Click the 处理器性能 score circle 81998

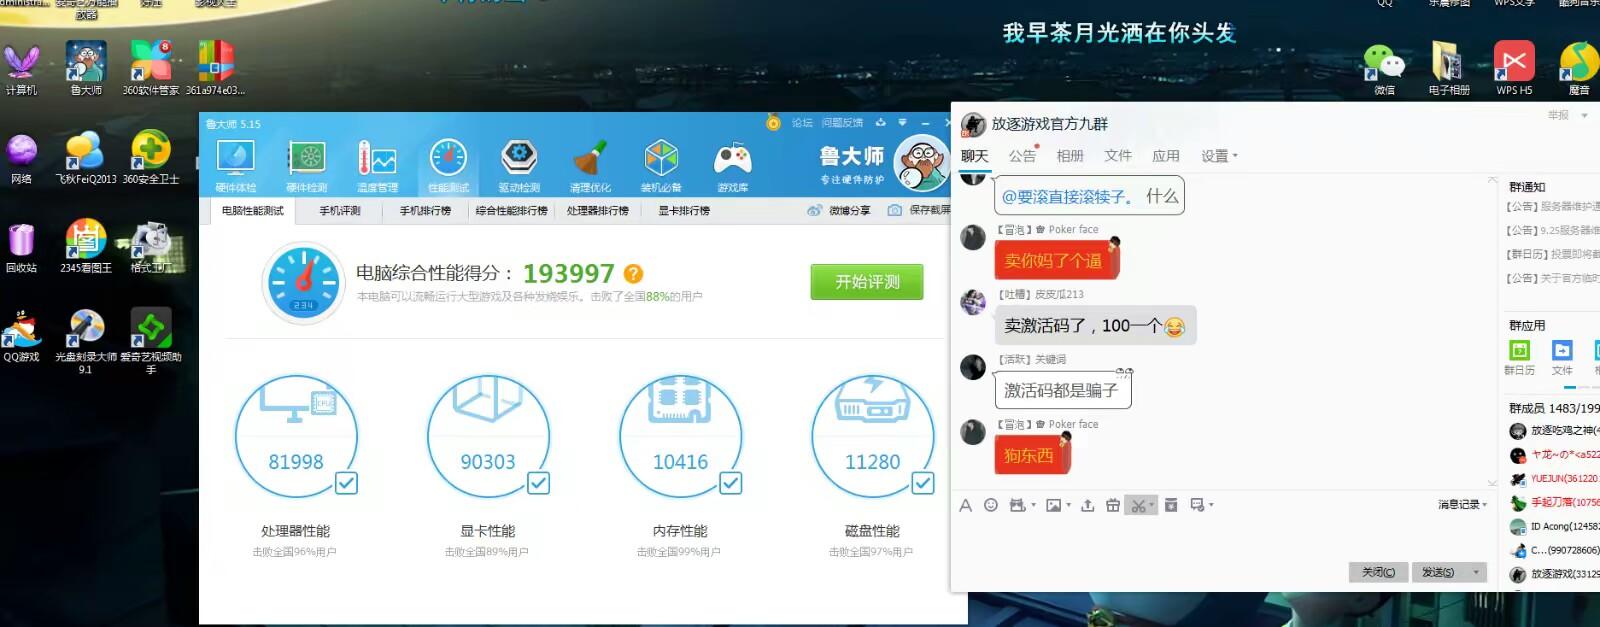pos(296,438)
